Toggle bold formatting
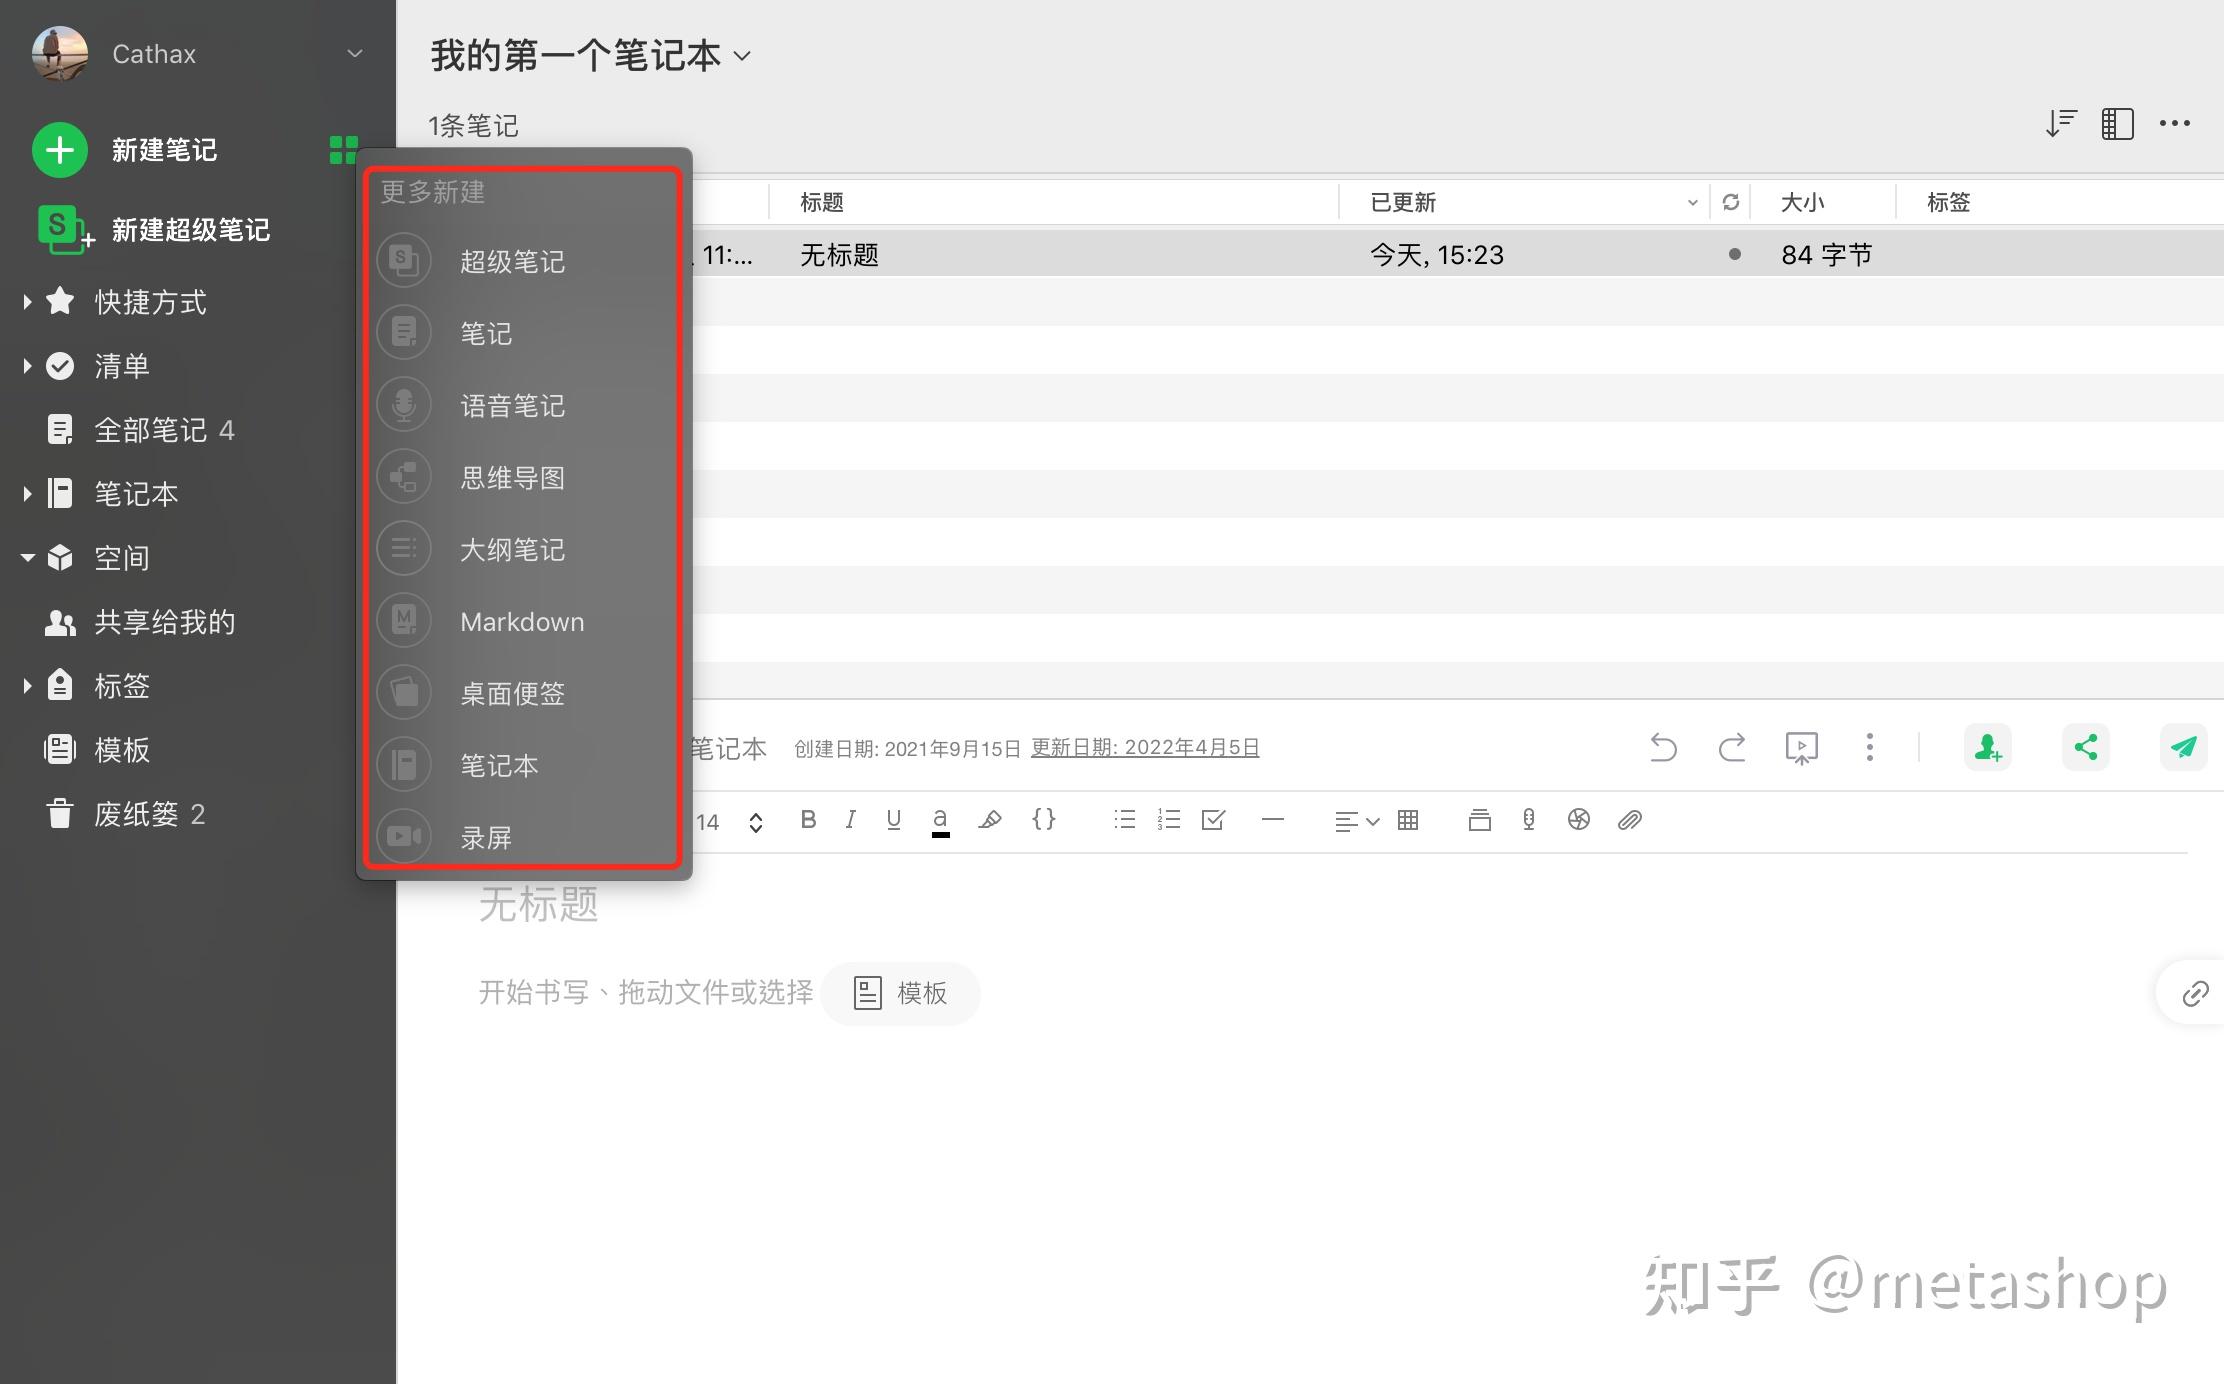The image size is (2224, 1384). pos(808,820)
